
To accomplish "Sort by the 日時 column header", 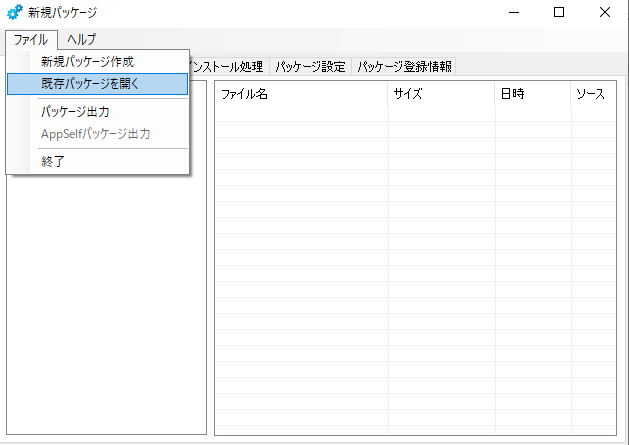I will (533, 94).
